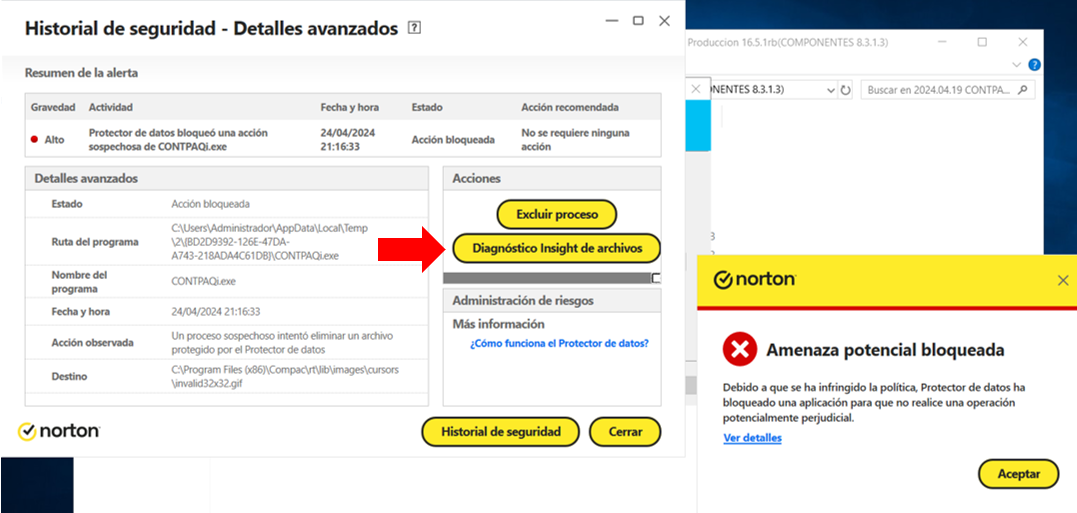
Task: Click the Fecha y hora column header
Action: (350, 107)
